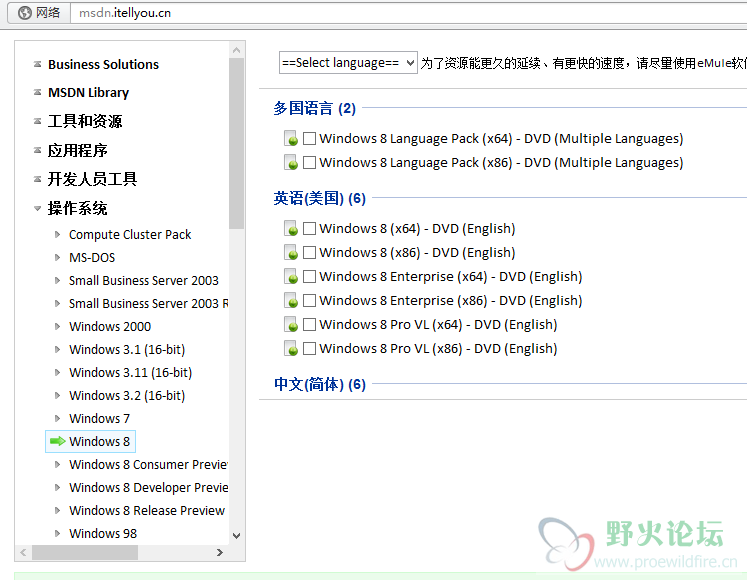
Task: Click the sidebar vertical scrollbar thumb
Action: pyautogui.click(x=236, y=143)
